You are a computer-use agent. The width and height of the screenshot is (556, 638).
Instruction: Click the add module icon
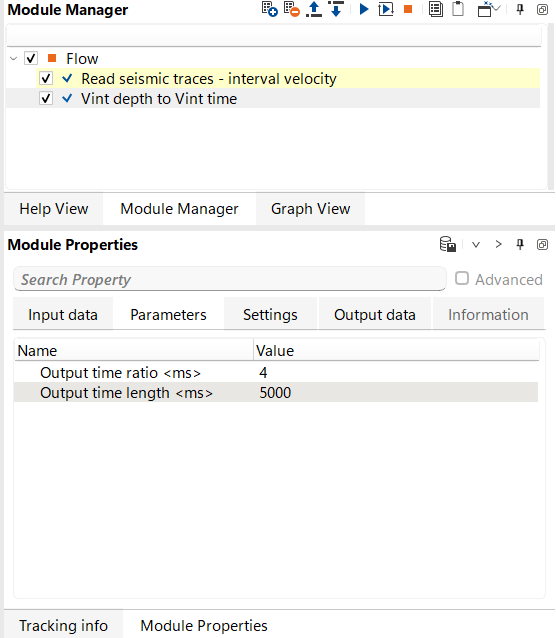click(x=269, y=9)
